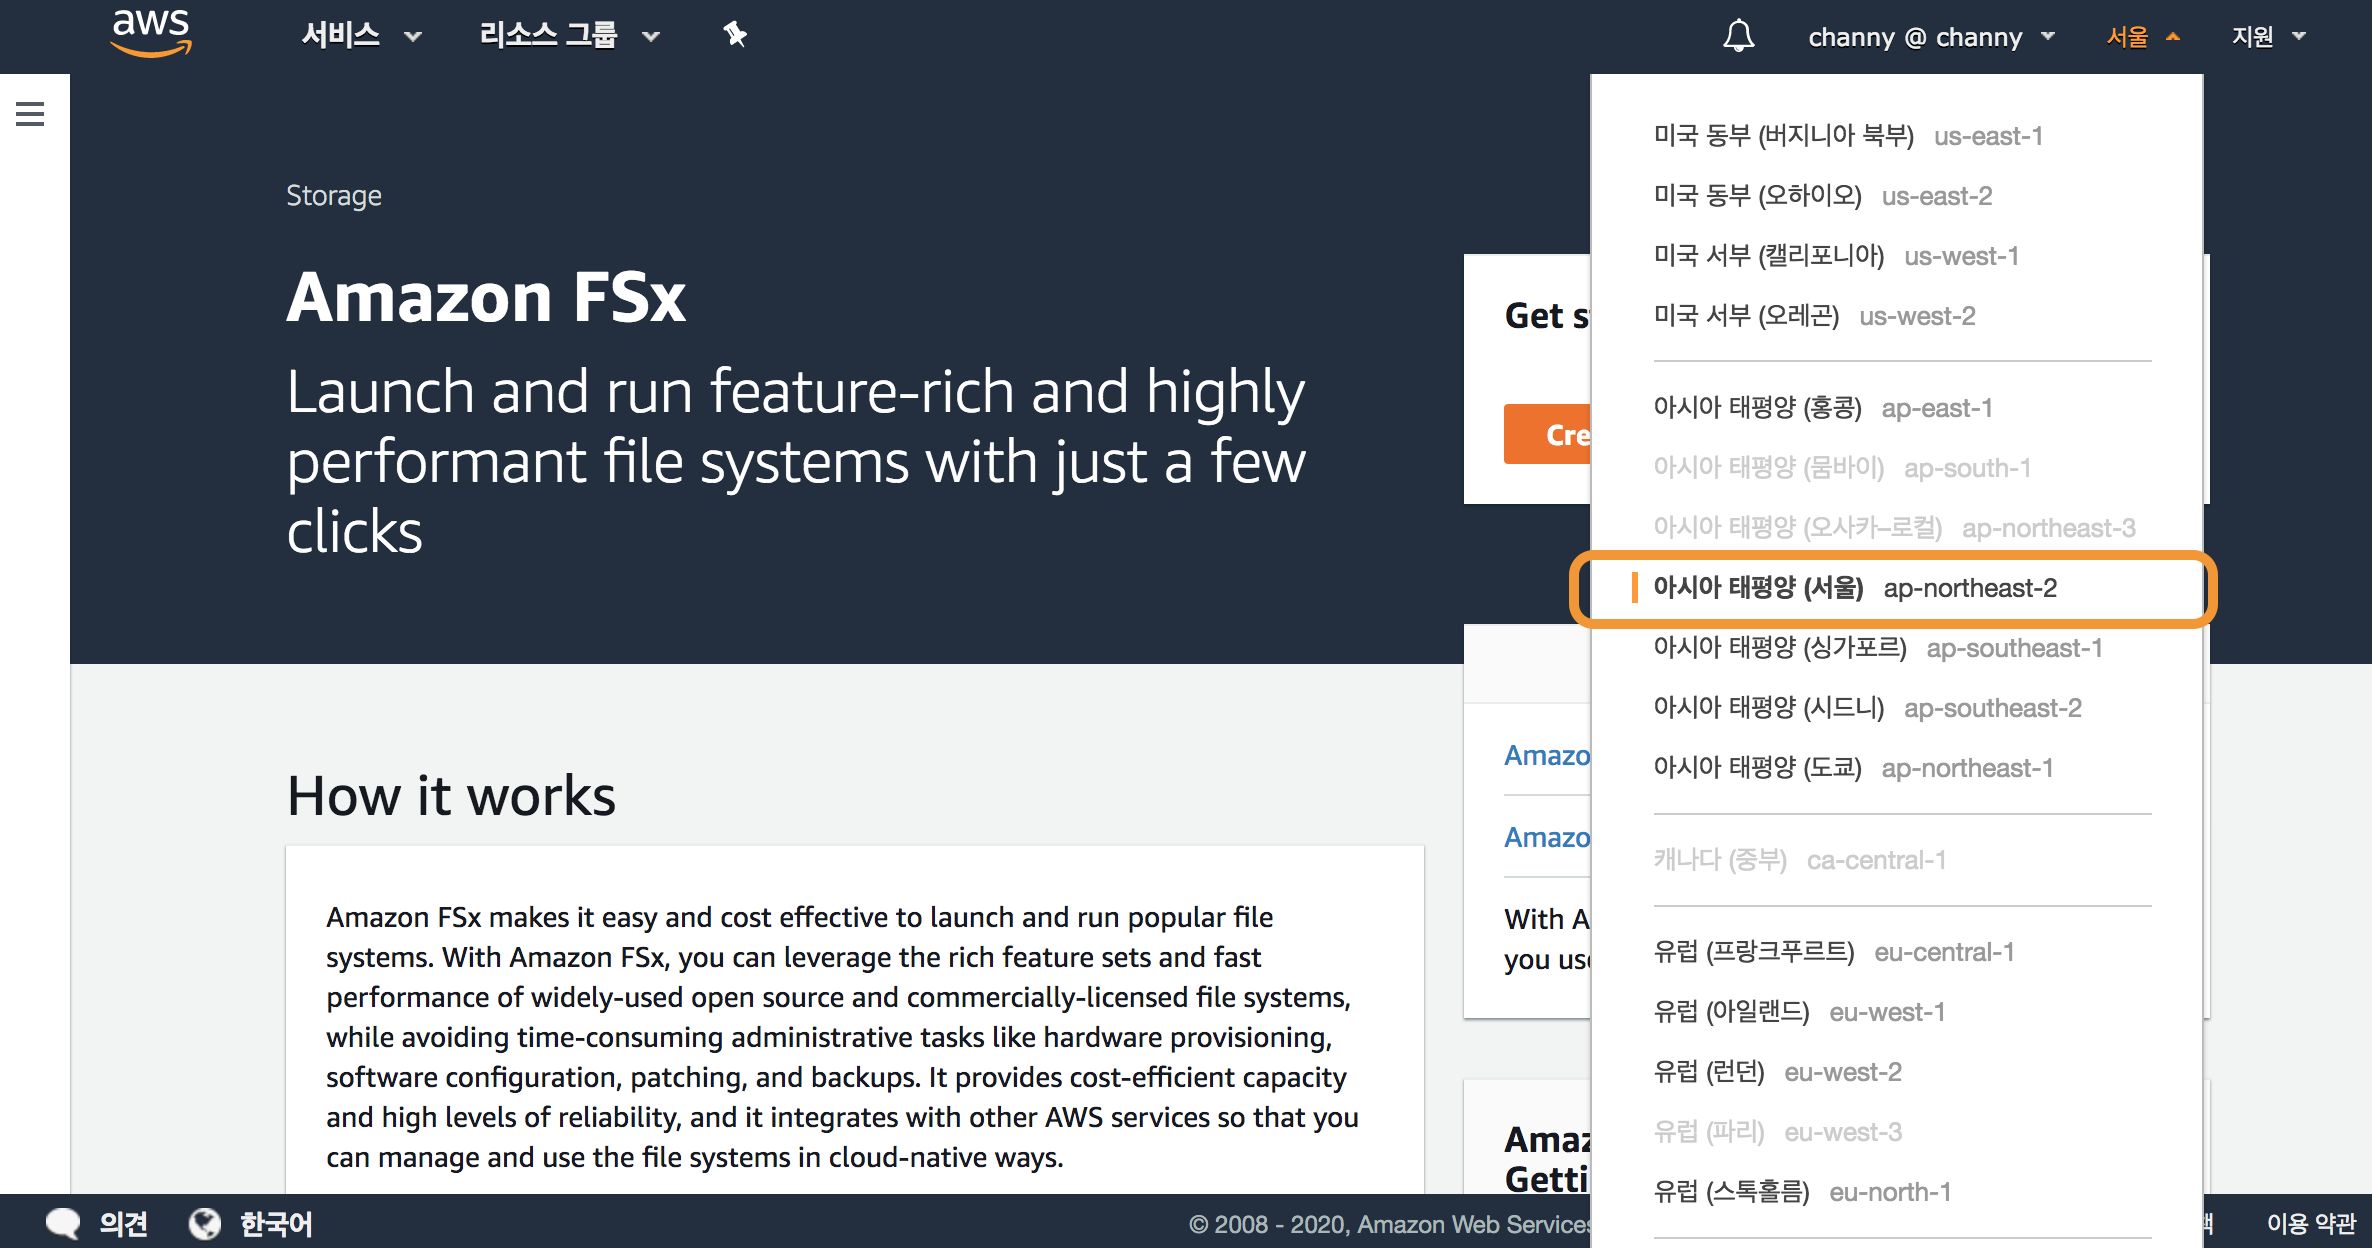The image size is (2372, 1248).
Task: Expand the 리소스 그룹 dropdown
Action: [x=569, y=36]
